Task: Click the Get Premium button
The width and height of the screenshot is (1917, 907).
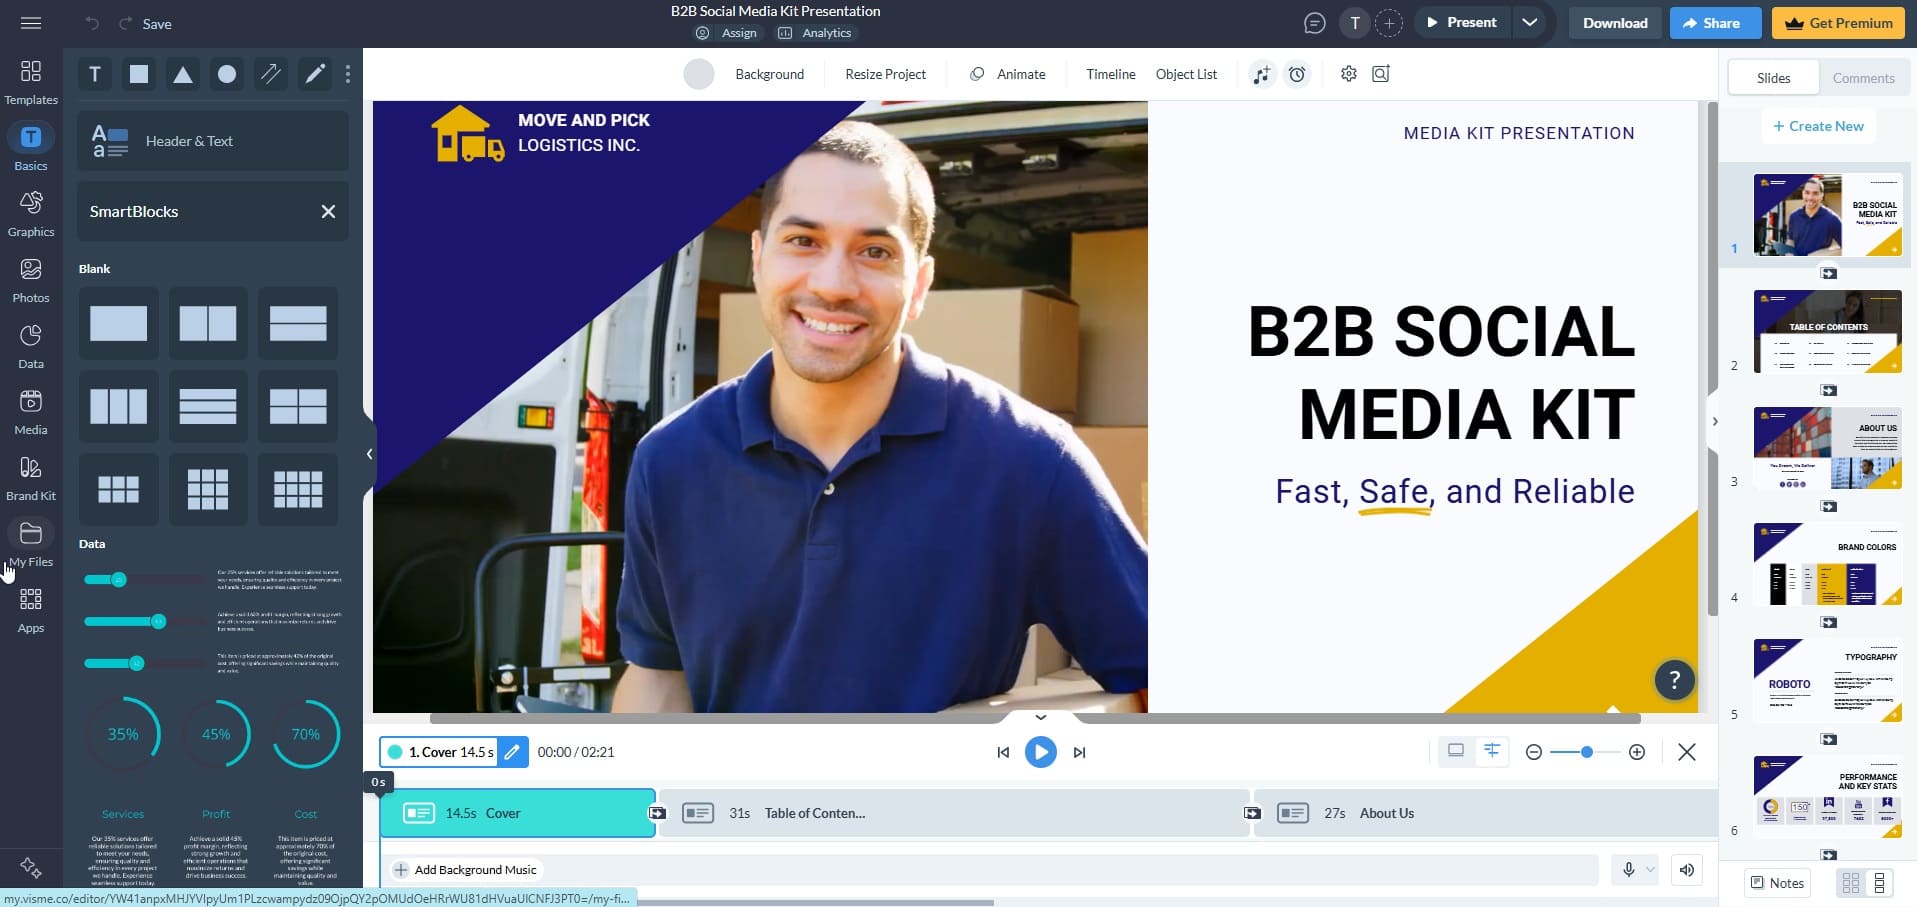Action: pyautogui.click(x=1839, y=23)
